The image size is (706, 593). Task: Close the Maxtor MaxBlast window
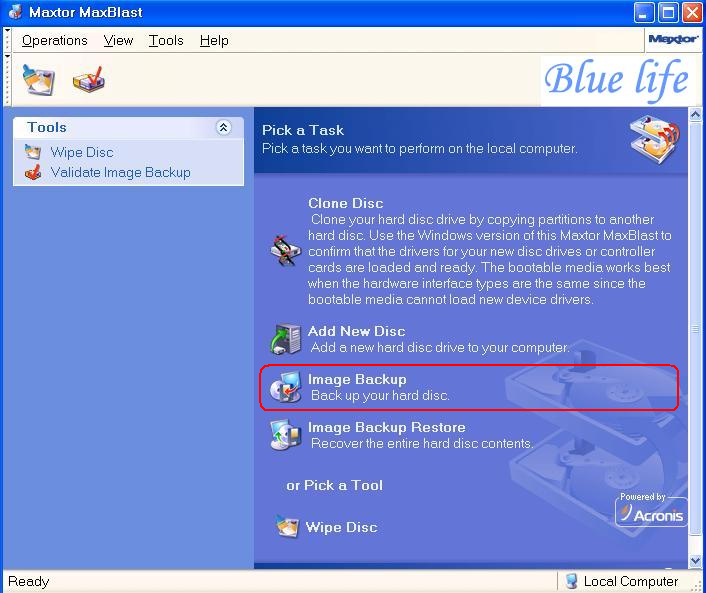tap(692, 13)
